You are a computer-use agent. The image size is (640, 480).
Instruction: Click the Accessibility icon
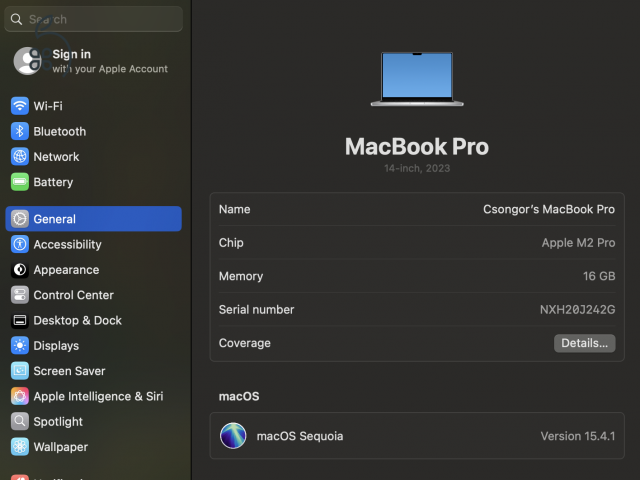pos(20,244)
